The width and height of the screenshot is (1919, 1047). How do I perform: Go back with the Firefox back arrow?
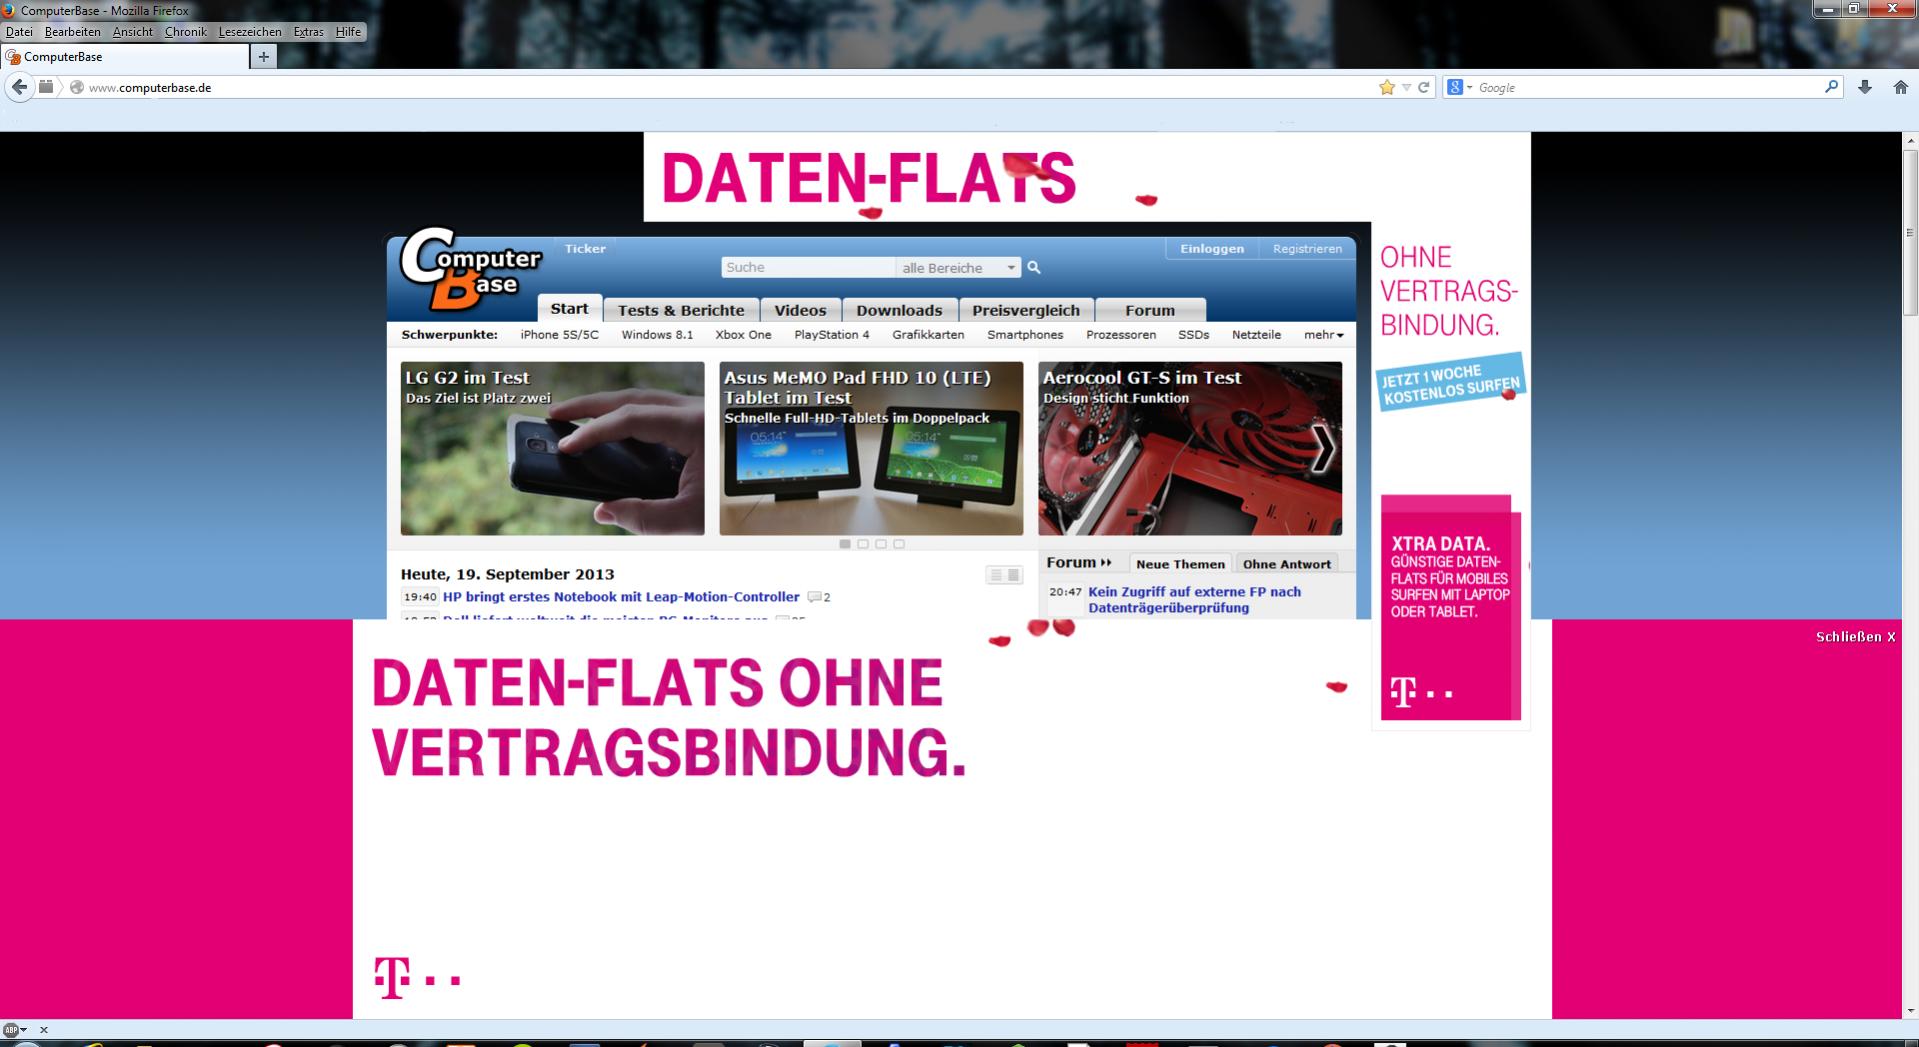pos(19,87)
